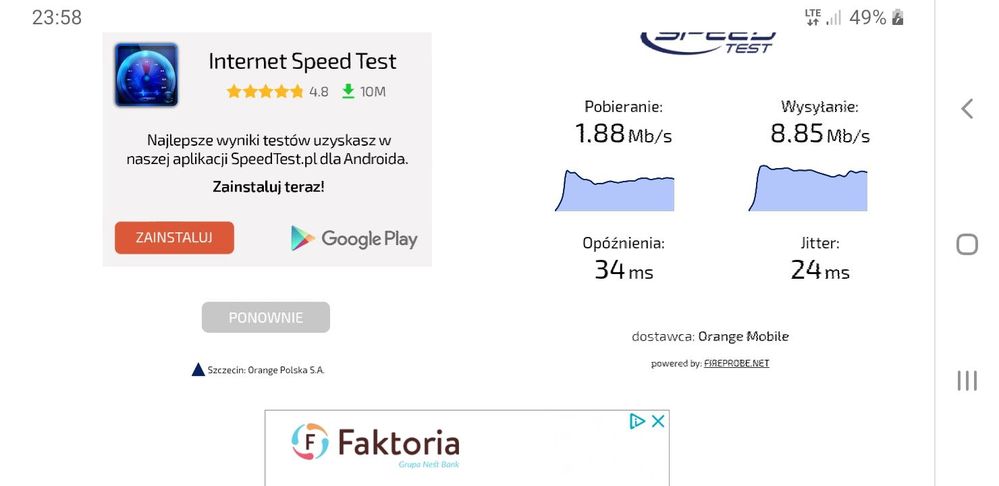Open recent apps with three-bar icon

(x=966, y=380)
